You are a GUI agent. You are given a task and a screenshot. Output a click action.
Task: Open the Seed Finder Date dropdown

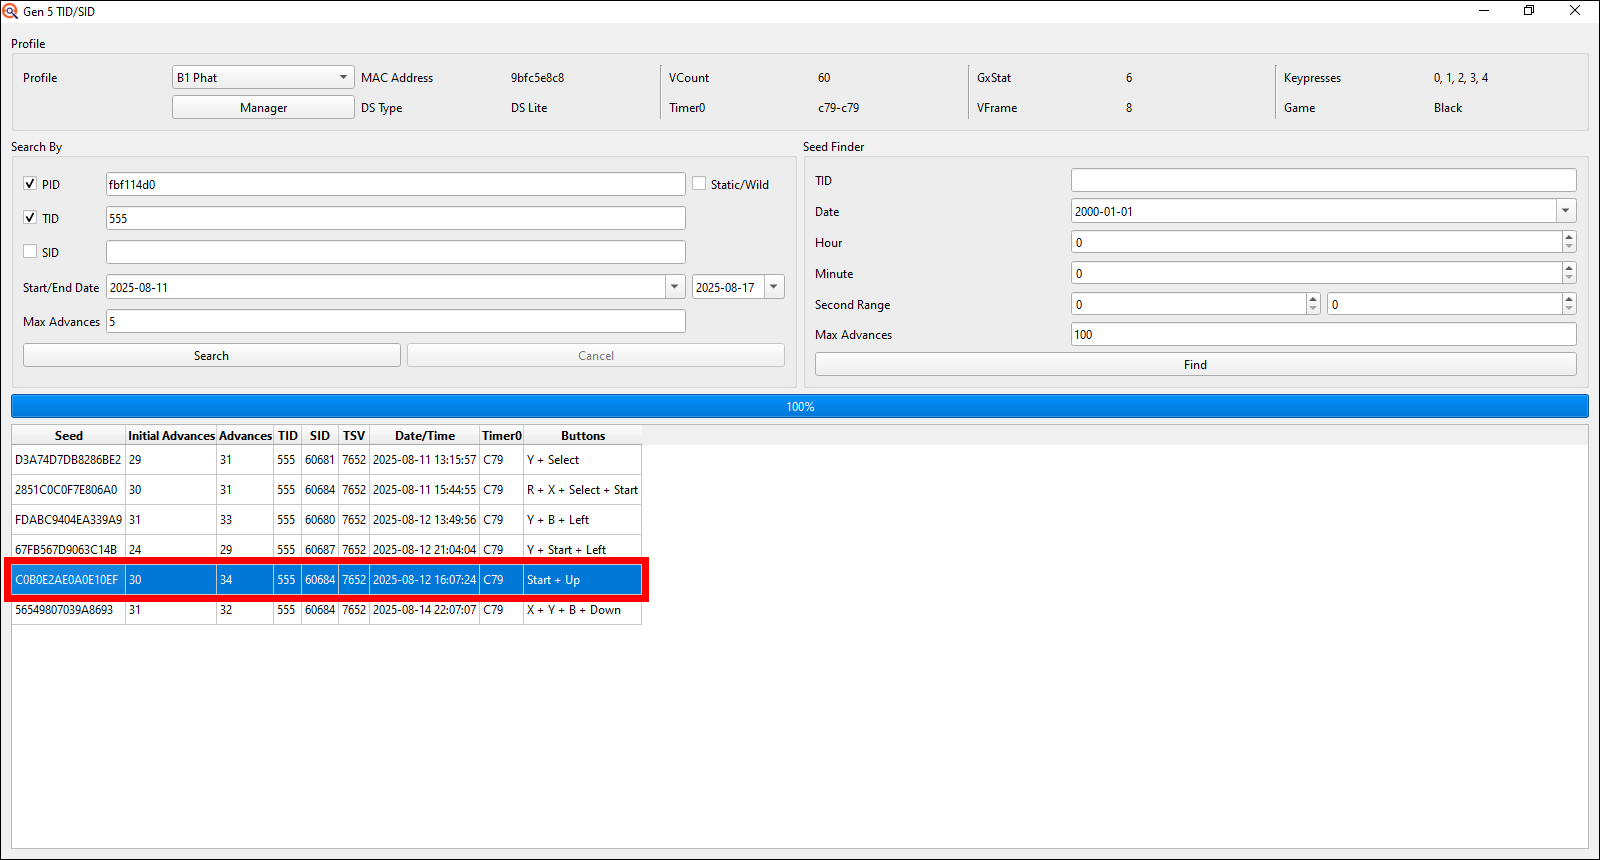point(1565,211)
